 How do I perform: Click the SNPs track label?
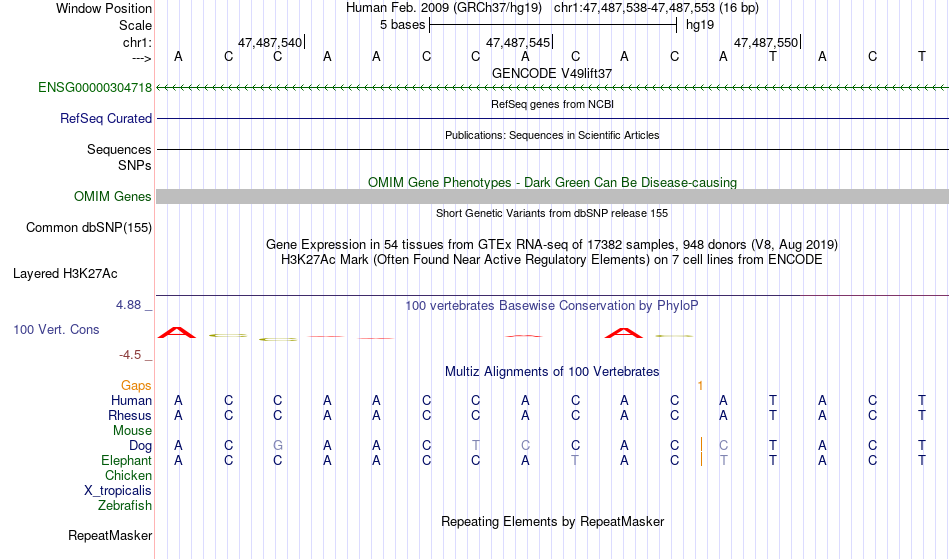click(135, 165)
